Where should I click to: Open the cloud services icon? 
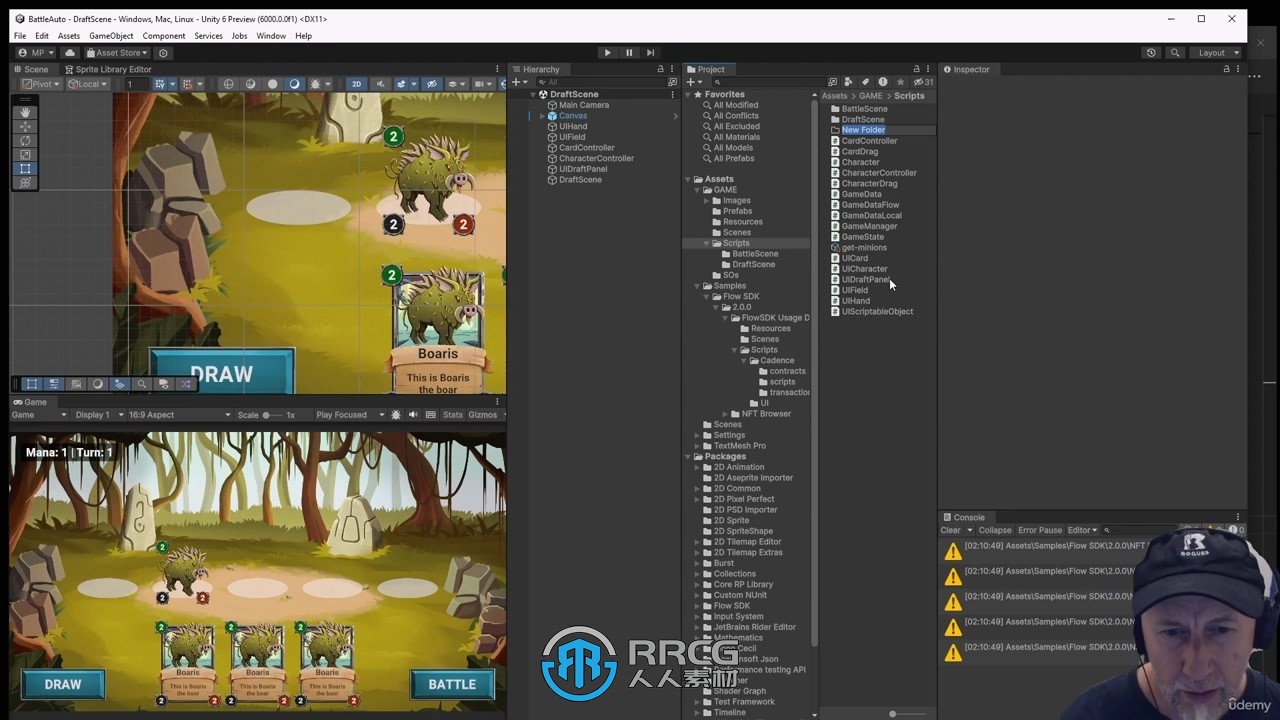(x=70, y=52)
